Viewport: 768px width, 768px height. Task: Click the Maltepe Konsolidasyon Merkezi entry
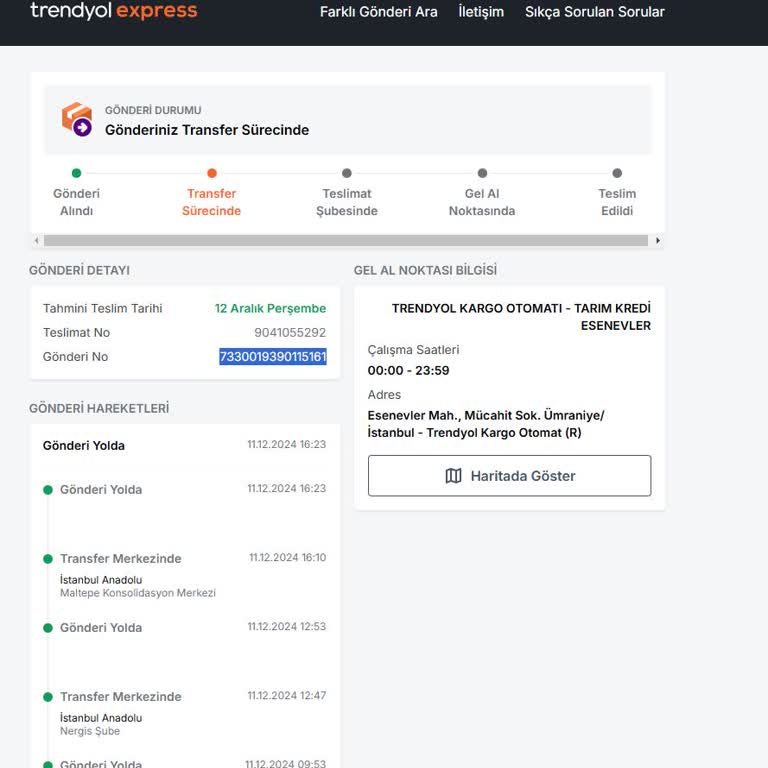tap(138, 593)
